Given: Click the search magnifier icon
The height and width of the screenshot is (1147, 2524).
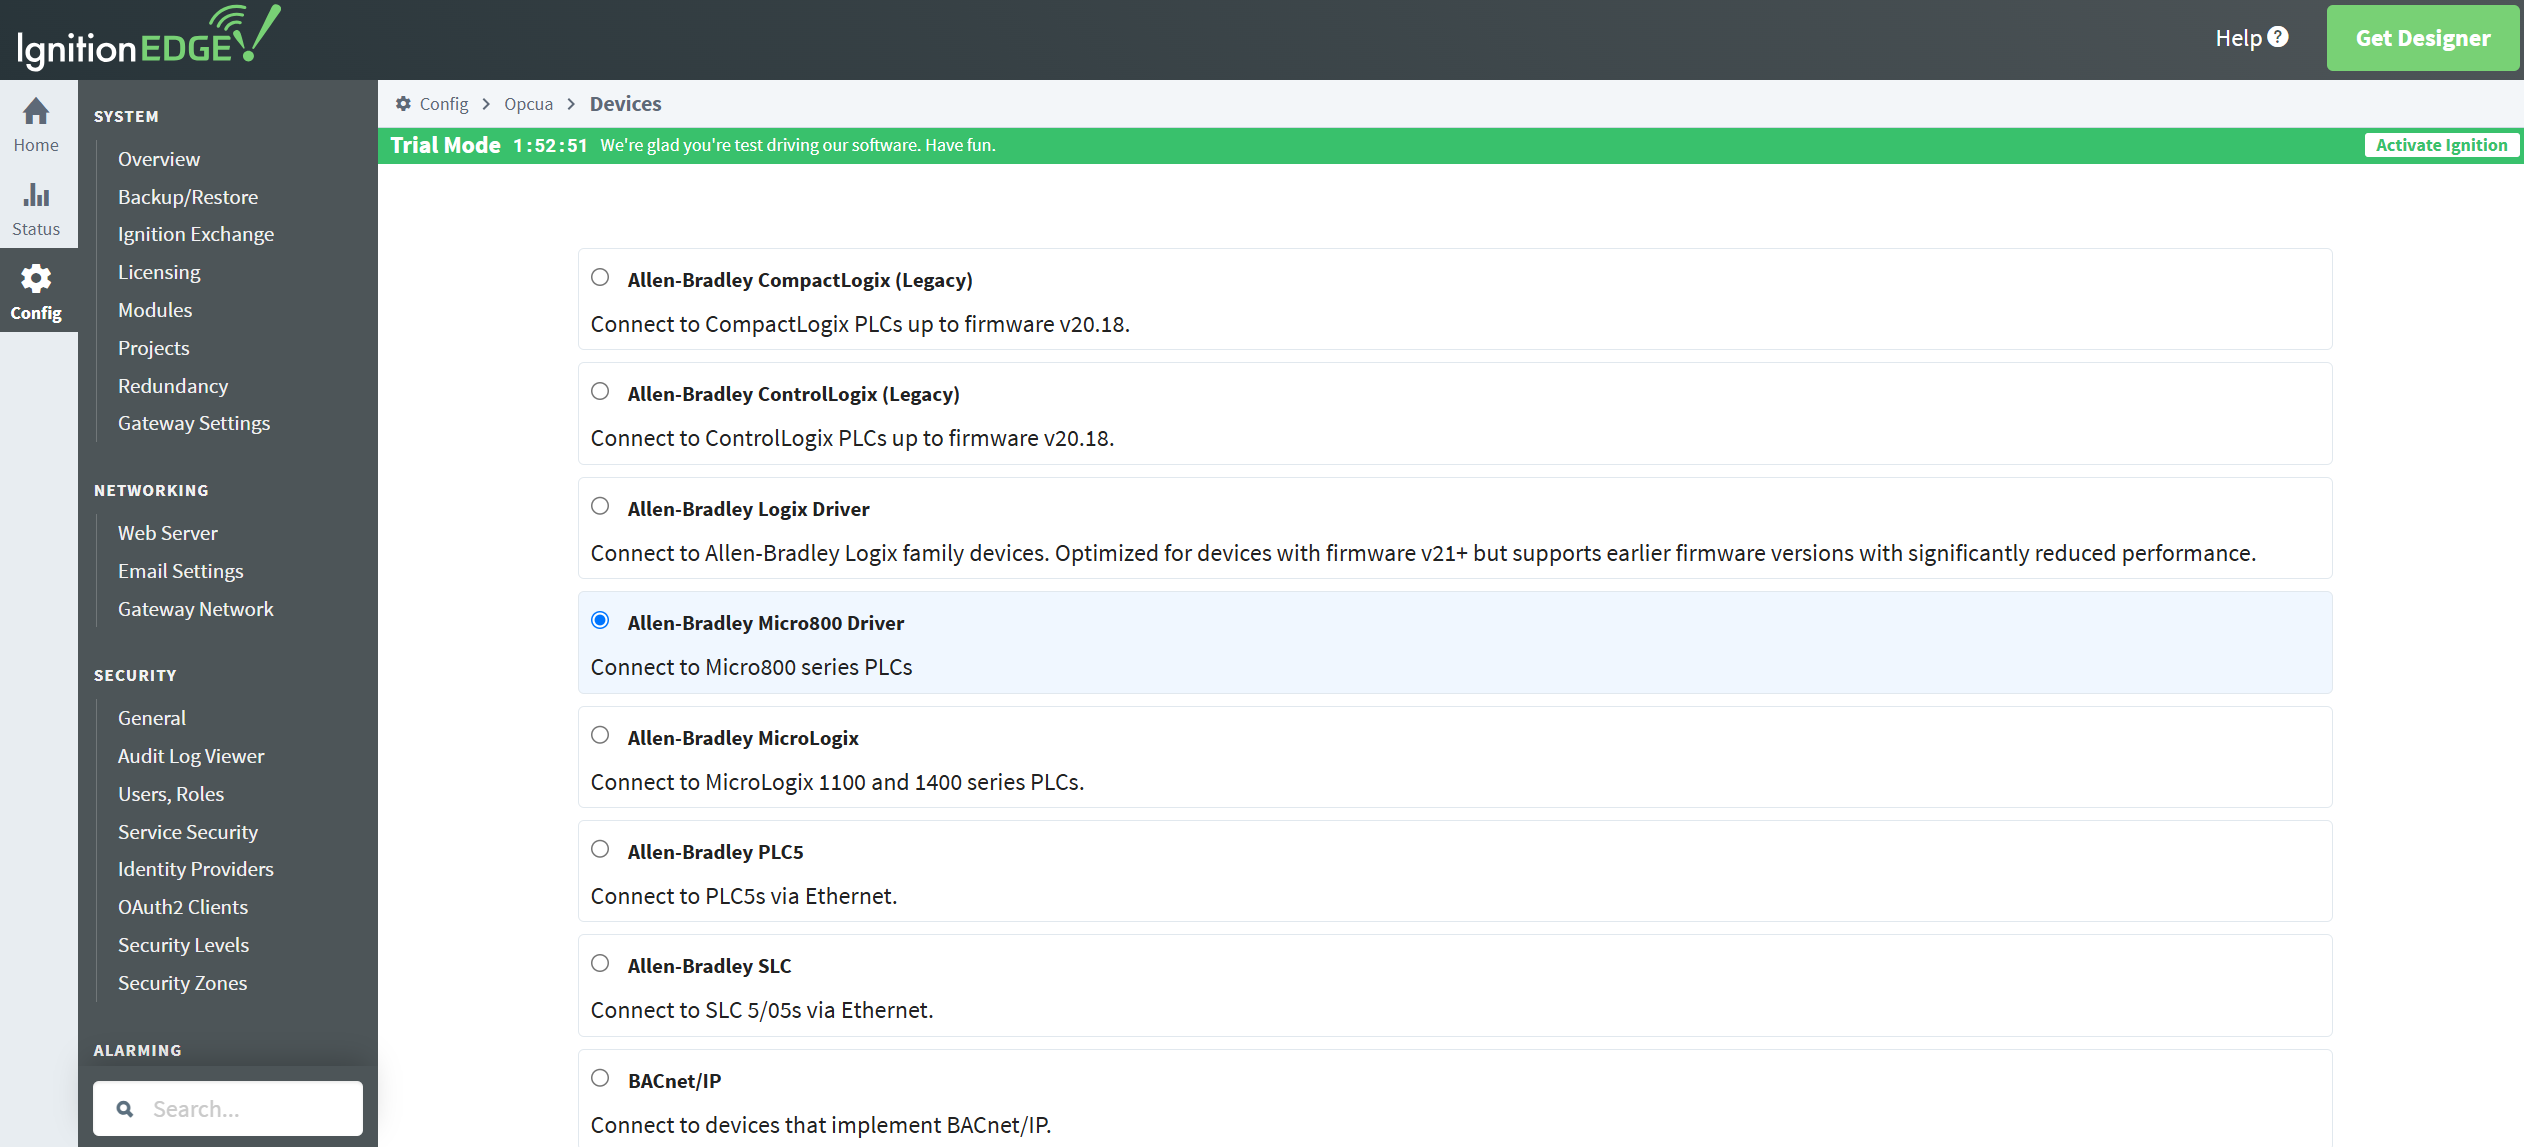Looking at the screenshot, I should 125,1109.
